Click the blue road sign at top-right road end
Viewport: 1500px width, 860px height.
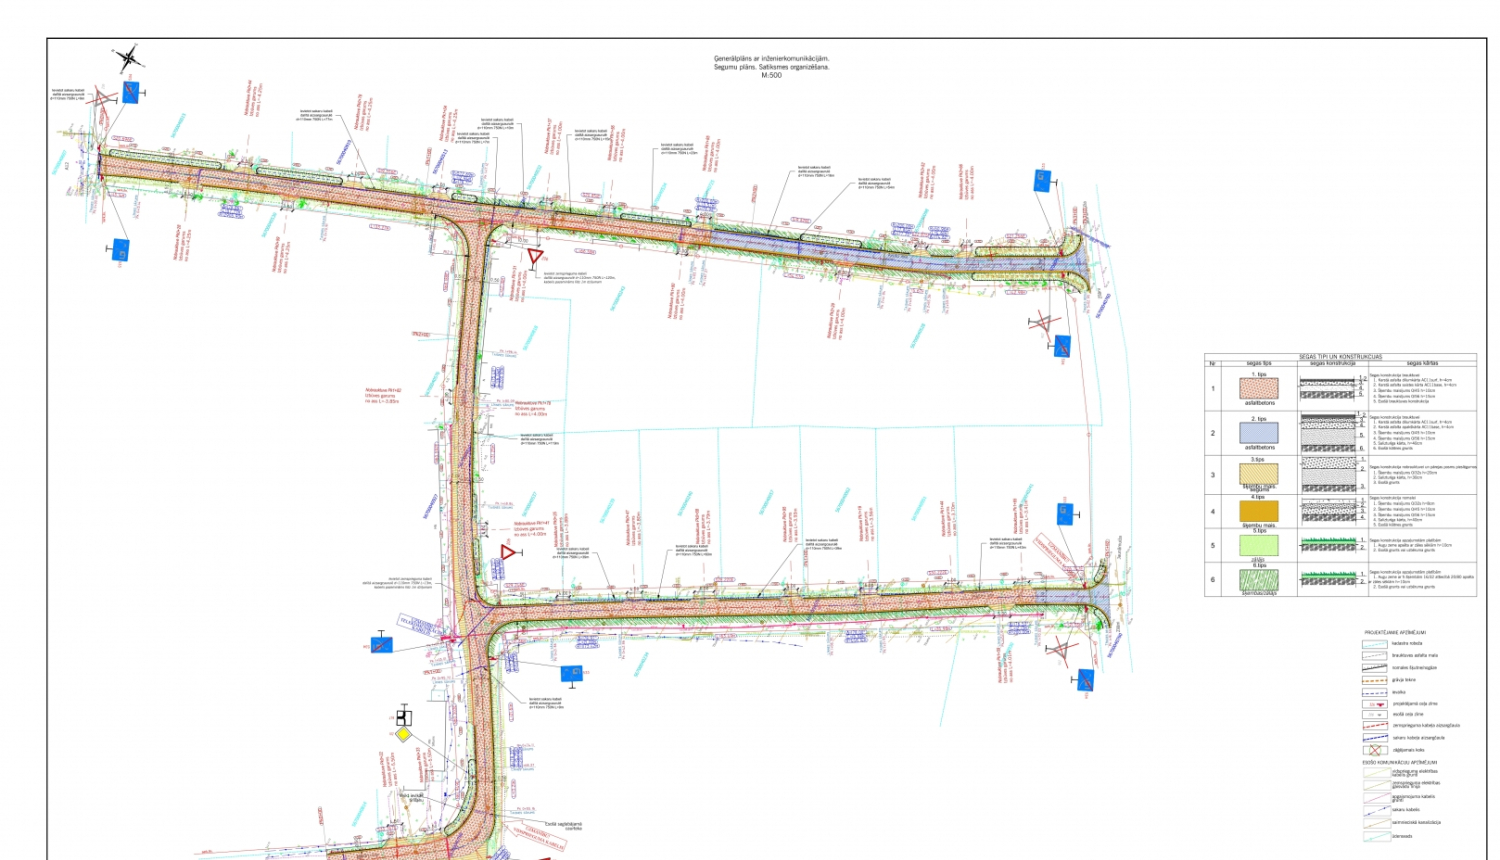(x=1042, y=181)
